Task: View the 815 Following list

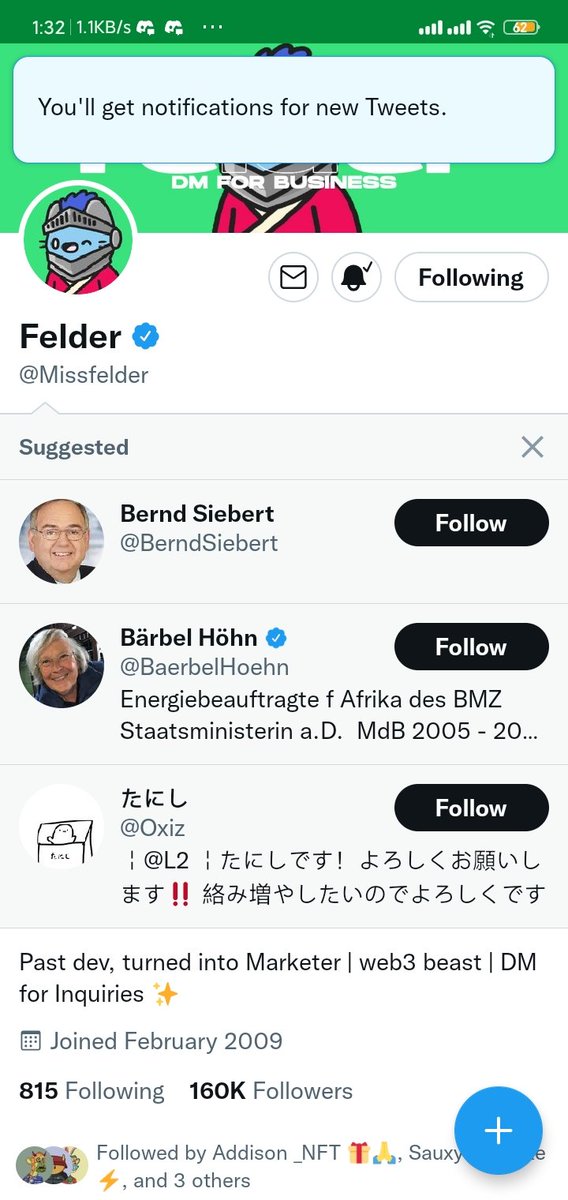Action: point(92,1091)
